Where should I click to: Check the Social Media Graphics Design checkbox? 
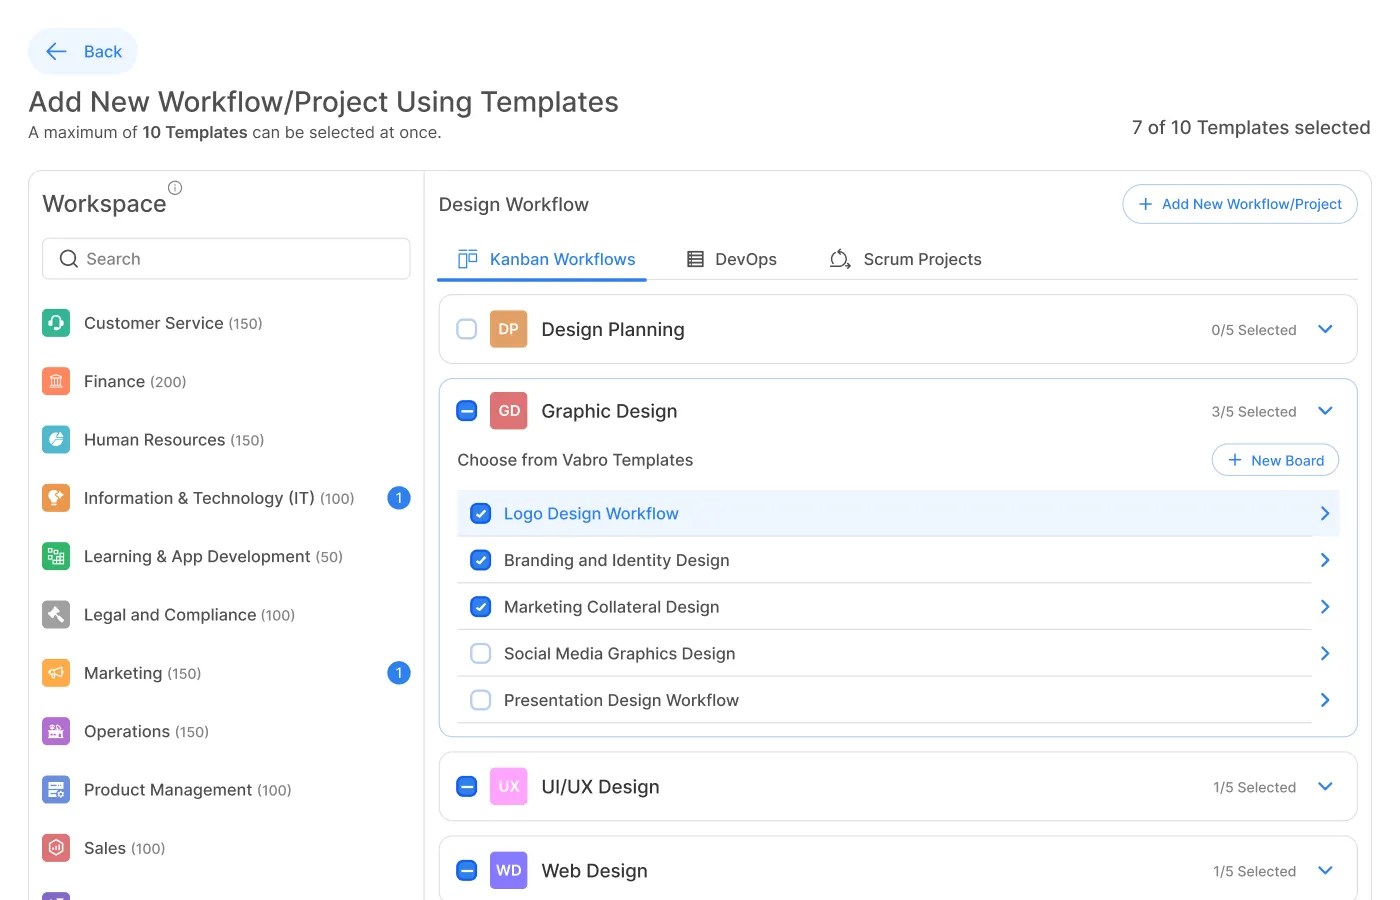pyautogui.click(x=481, y=654)
